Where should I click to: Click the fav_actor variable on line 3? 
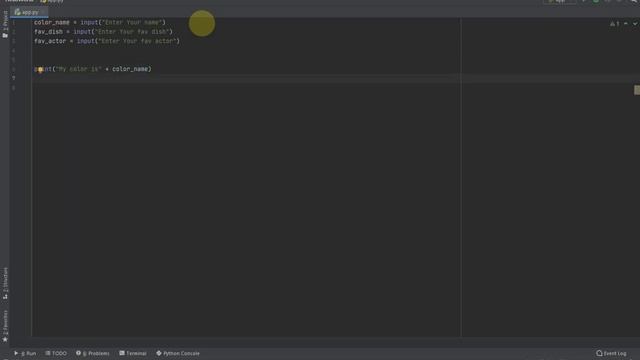(x=50, y=41)
